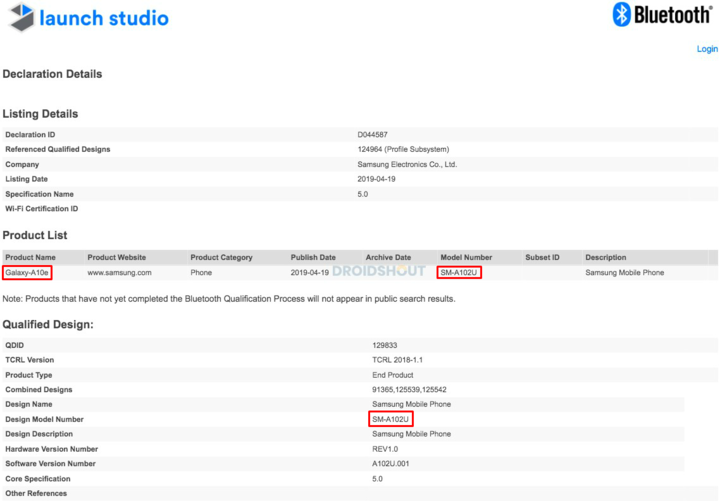Screen dimensions: 720x501
Task: Click the Archive Date column header
Action: (x=388, y=257)
